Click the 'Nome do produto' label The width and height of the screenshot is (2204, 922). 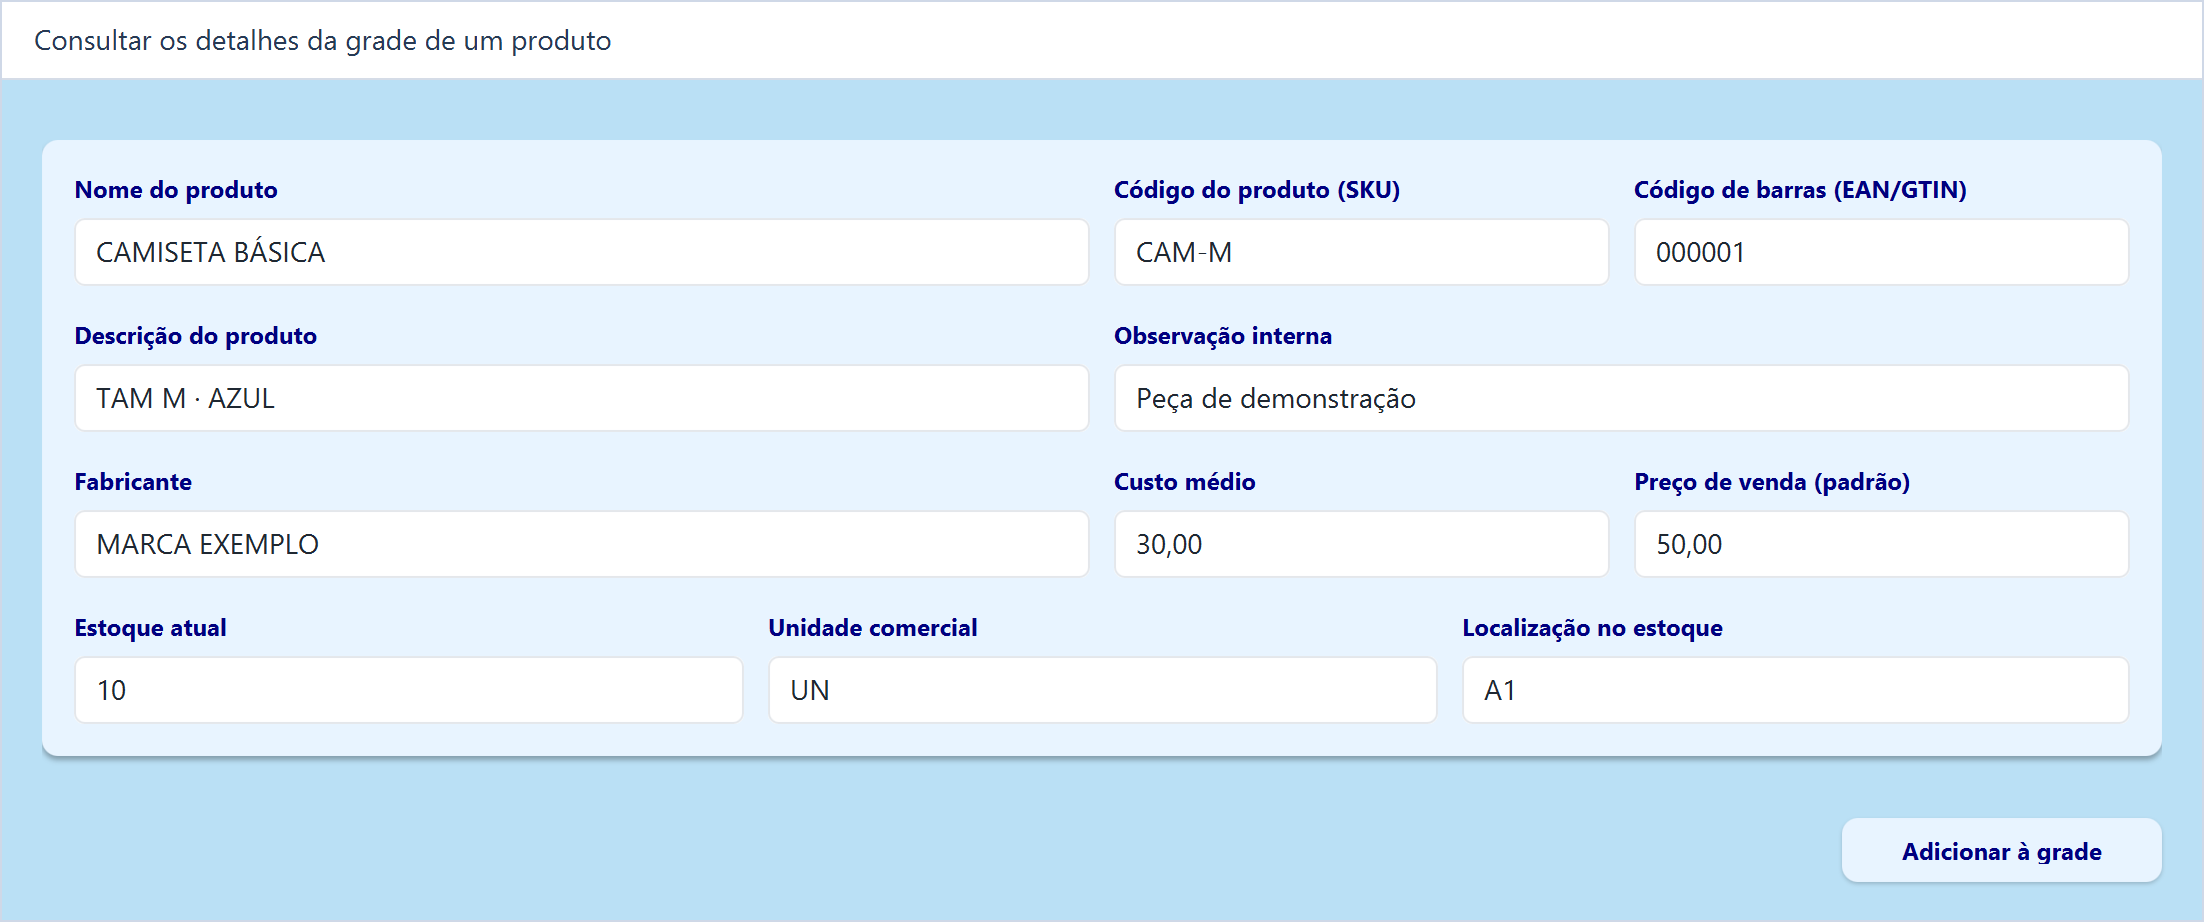pos(176,190)
